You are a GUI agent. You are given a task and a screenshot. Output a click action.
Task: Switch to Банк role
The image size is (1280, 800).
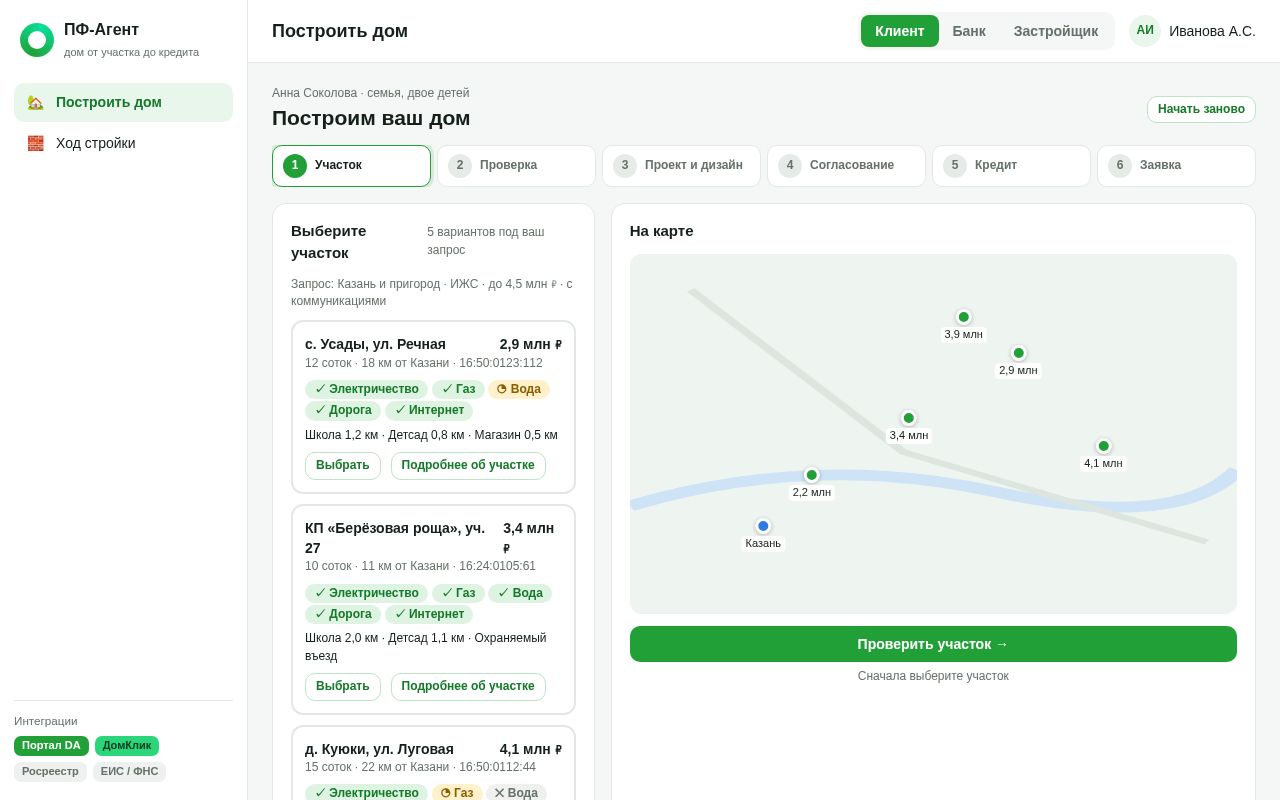969,31
